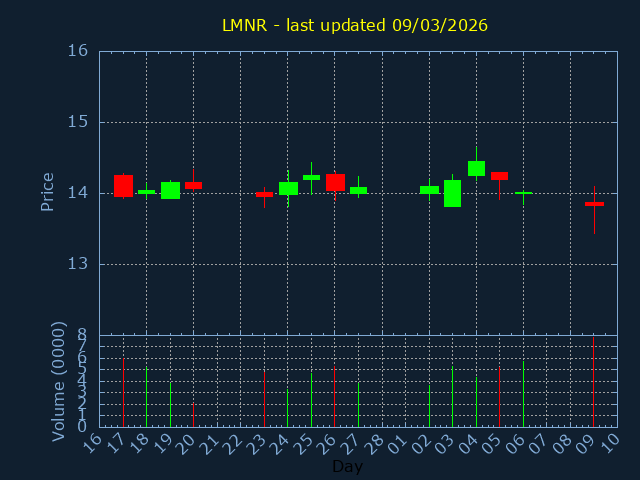This screenshot has height=480, width=640.
Task: Click the green candlestick on day 03
Action: point(452,193)
